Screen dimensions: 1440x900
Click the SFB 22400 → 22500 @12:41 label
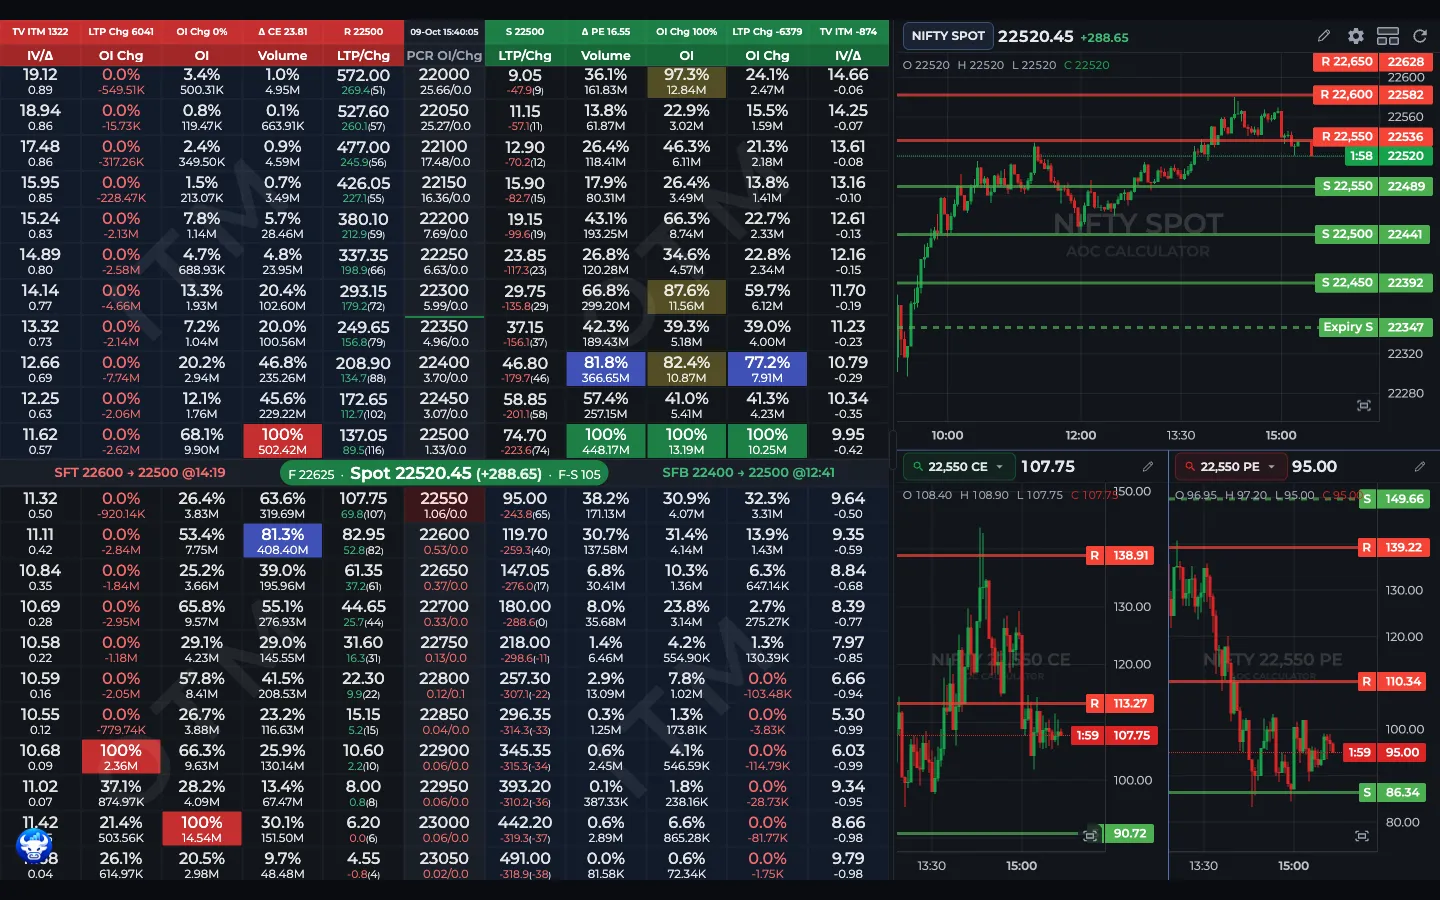click(748, 473)
